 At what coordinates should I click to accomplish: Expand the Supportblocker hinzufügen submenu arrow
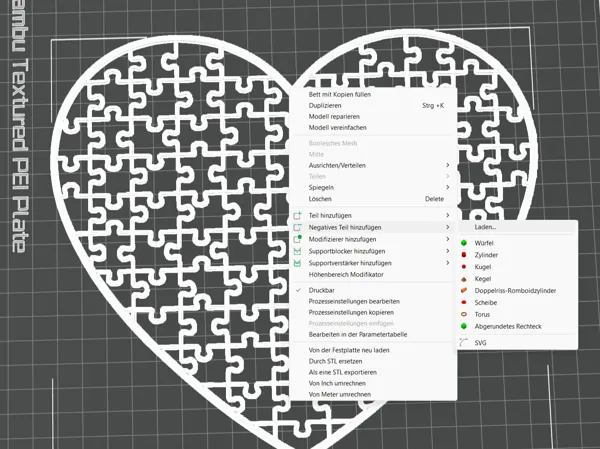coord(448,251)
